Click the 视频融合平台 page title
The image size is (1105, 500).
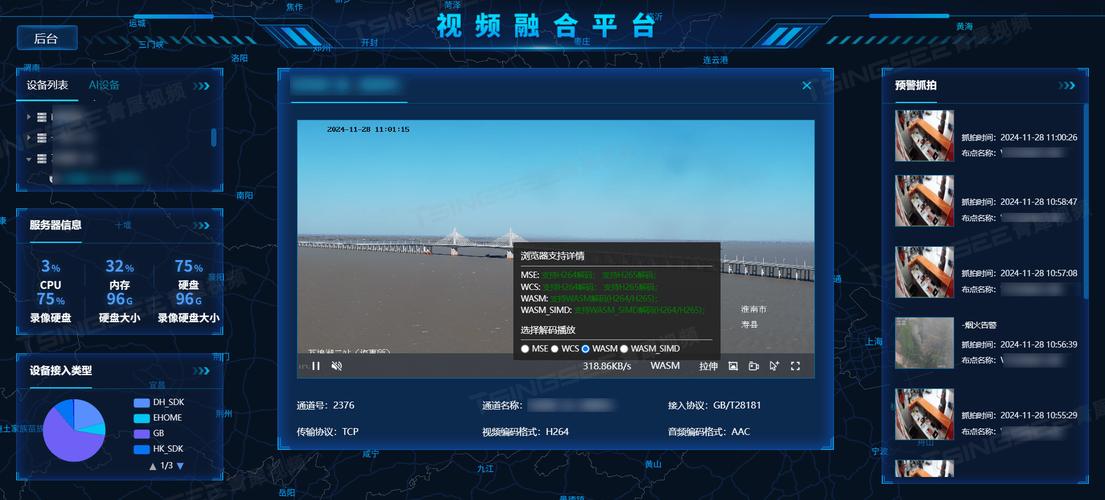click(545, 26)
